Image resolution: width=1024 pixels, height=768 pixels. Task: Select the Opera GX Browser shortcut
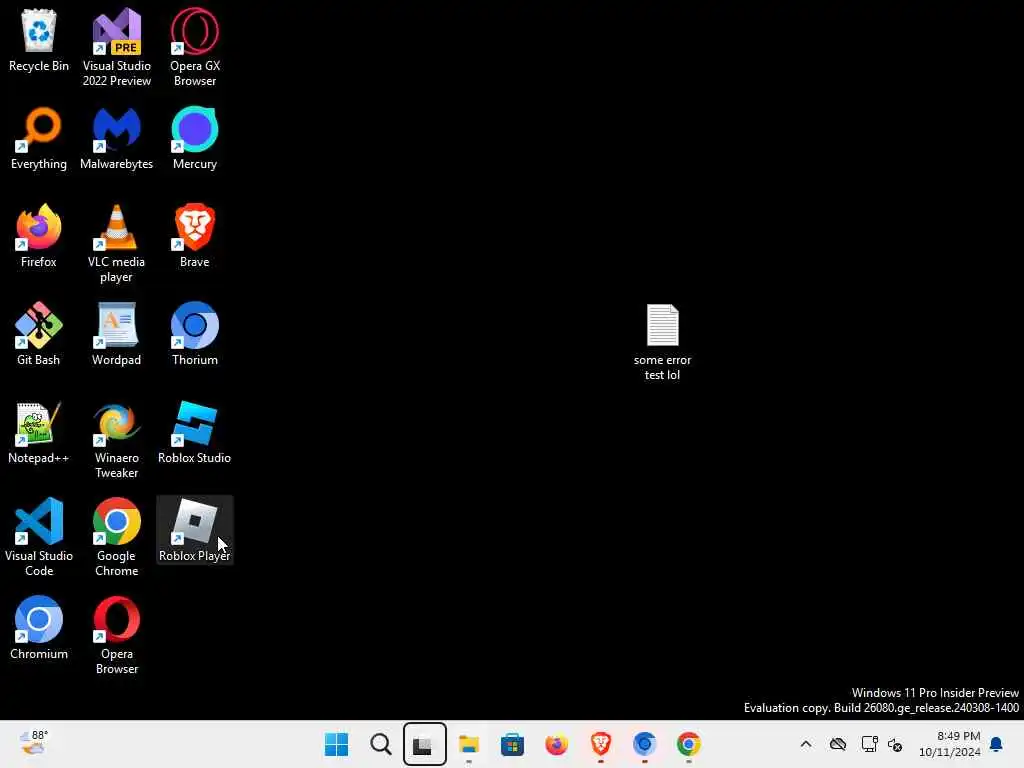pos(195,46)
